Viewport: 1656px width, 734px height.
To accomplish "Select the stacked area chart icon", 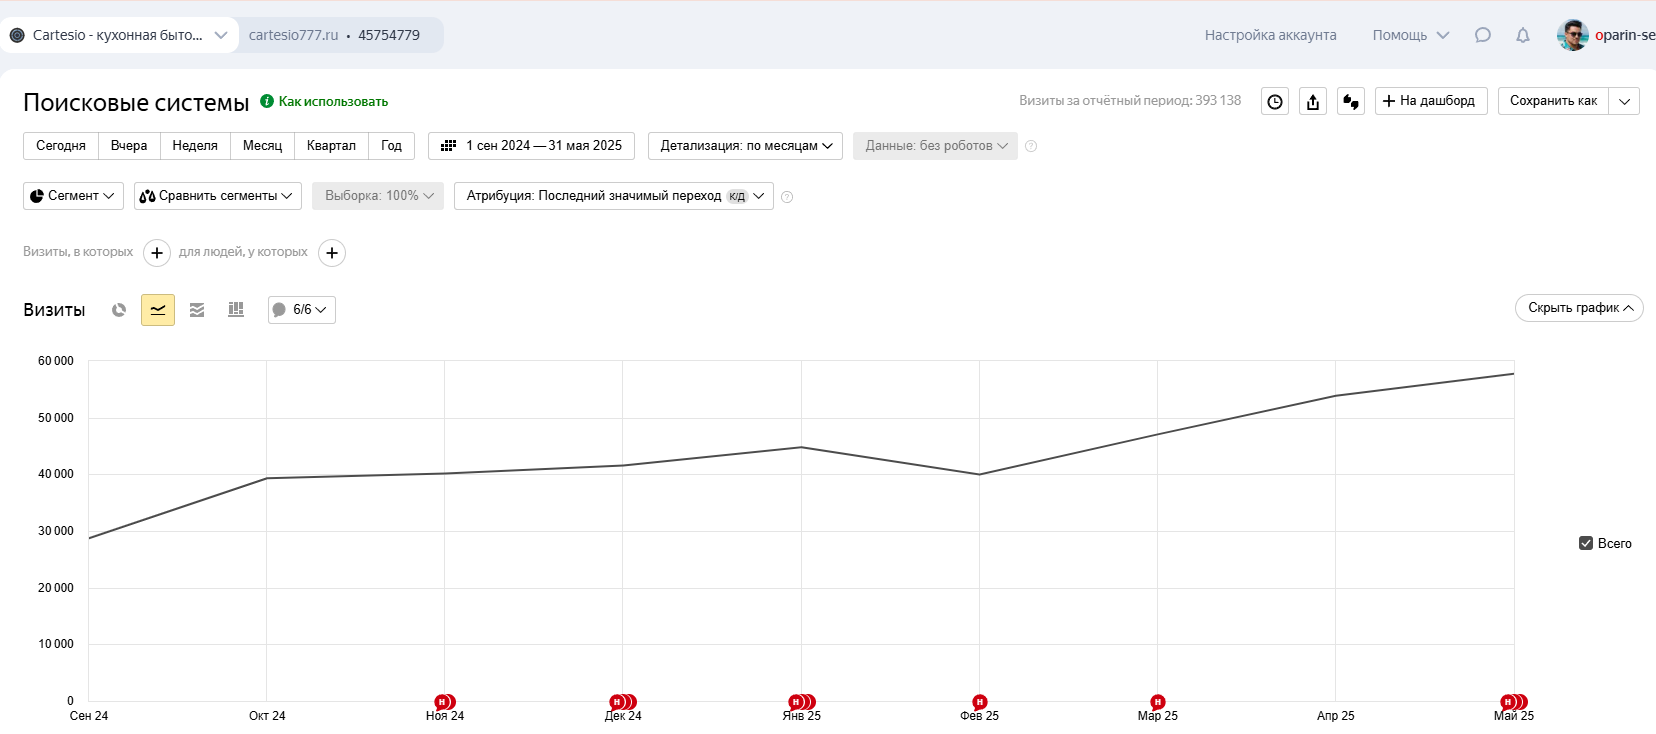I will 197,310.
